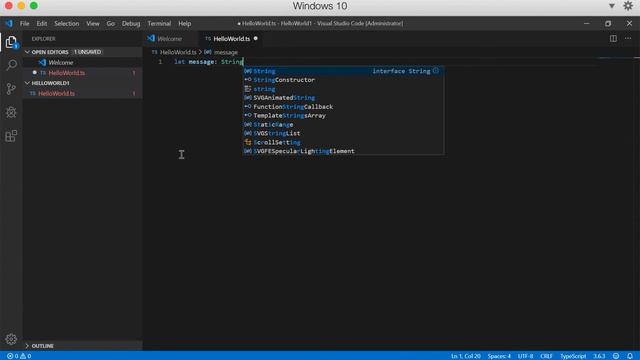Click message symbol in the breadcrumb
The height and width of the screenshot is (360, 640).
click(226, 52)
